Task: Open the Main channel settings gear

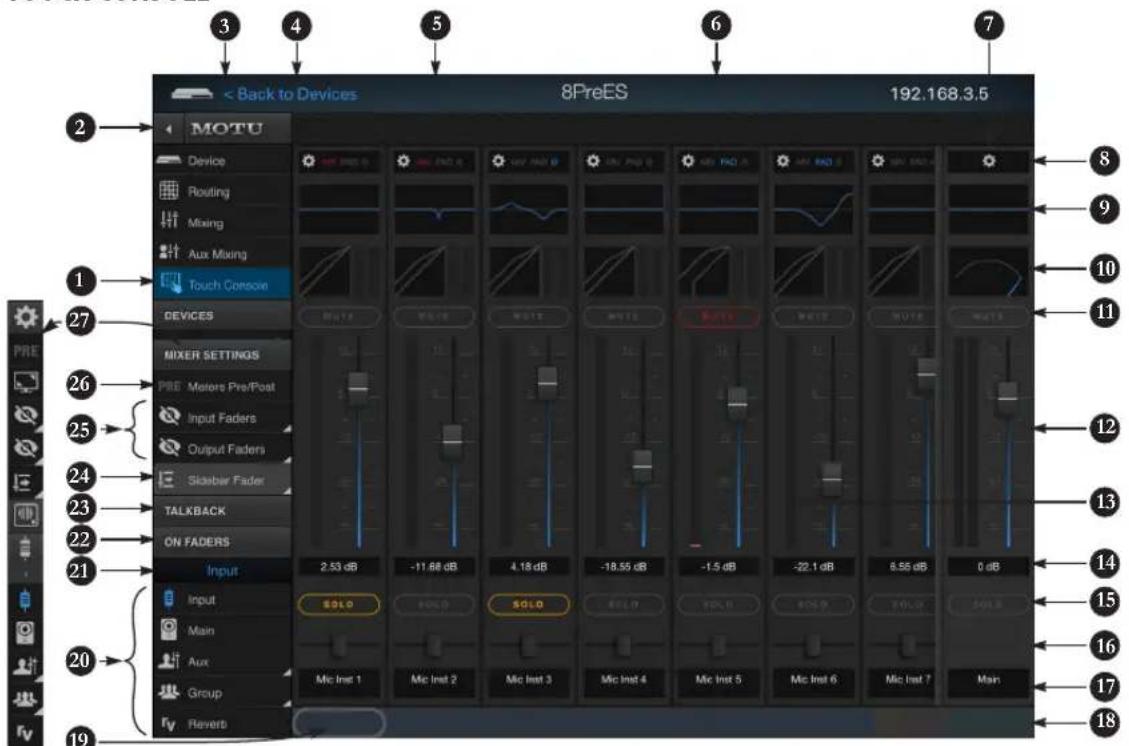Action: click(989, 161)
